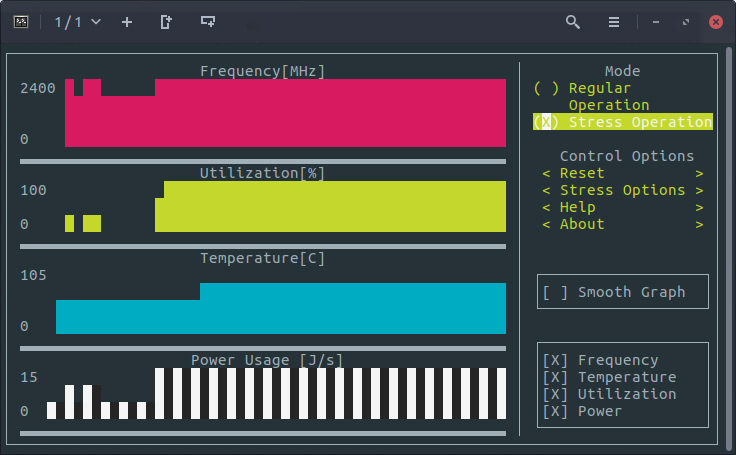Viewport: 736px width, 455px height.
Task: Open the hamburger menu in header
Action: tap(615, 22)
